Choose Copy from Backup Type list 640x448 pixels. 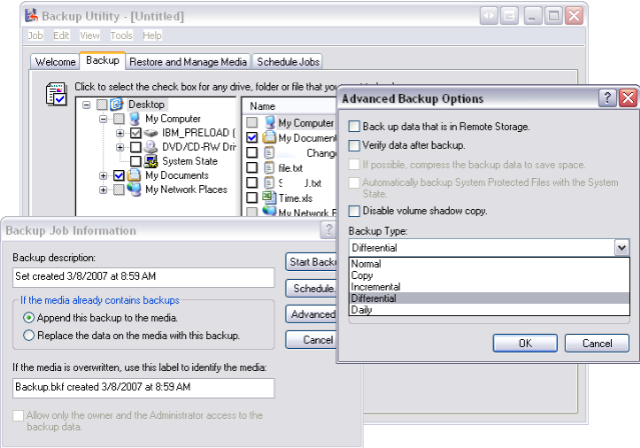[489, 275]
